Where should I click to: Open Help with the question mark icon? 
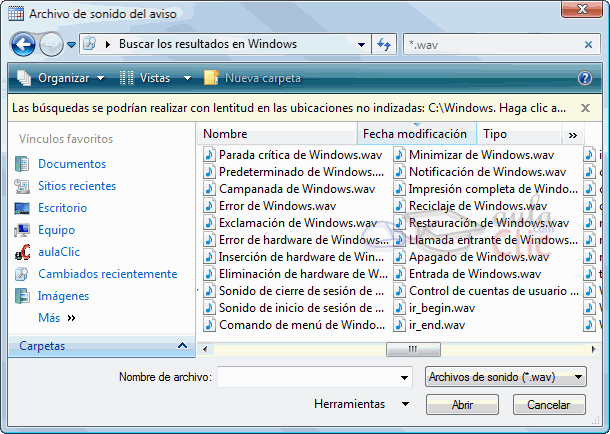[x=585, y=78]
